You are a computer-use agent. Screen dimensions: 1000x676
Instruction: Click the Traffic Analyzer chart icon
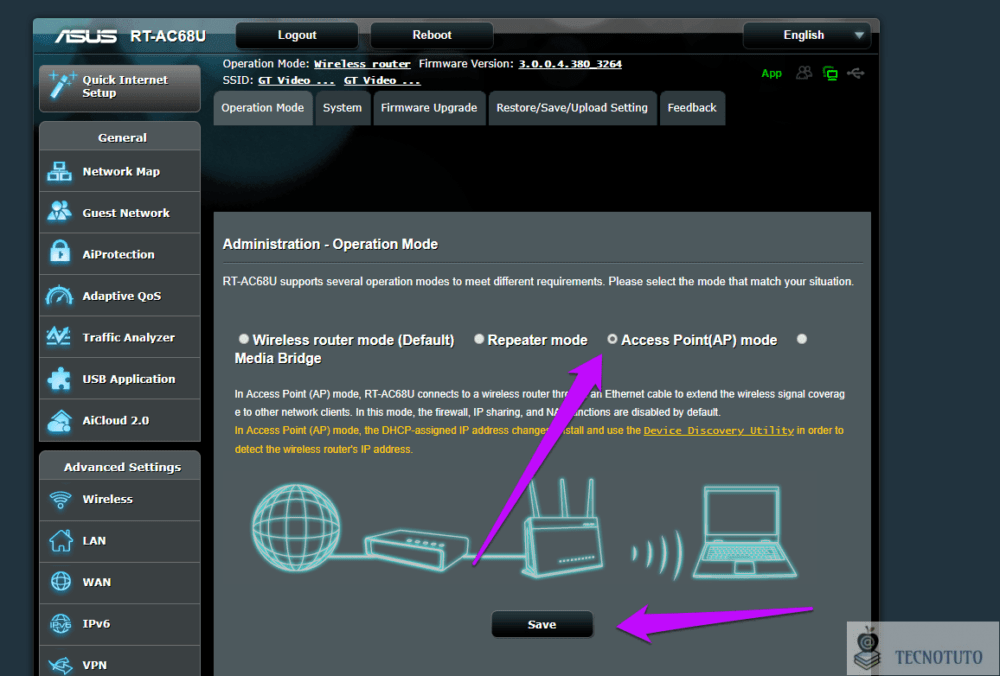tap(59, 336)
